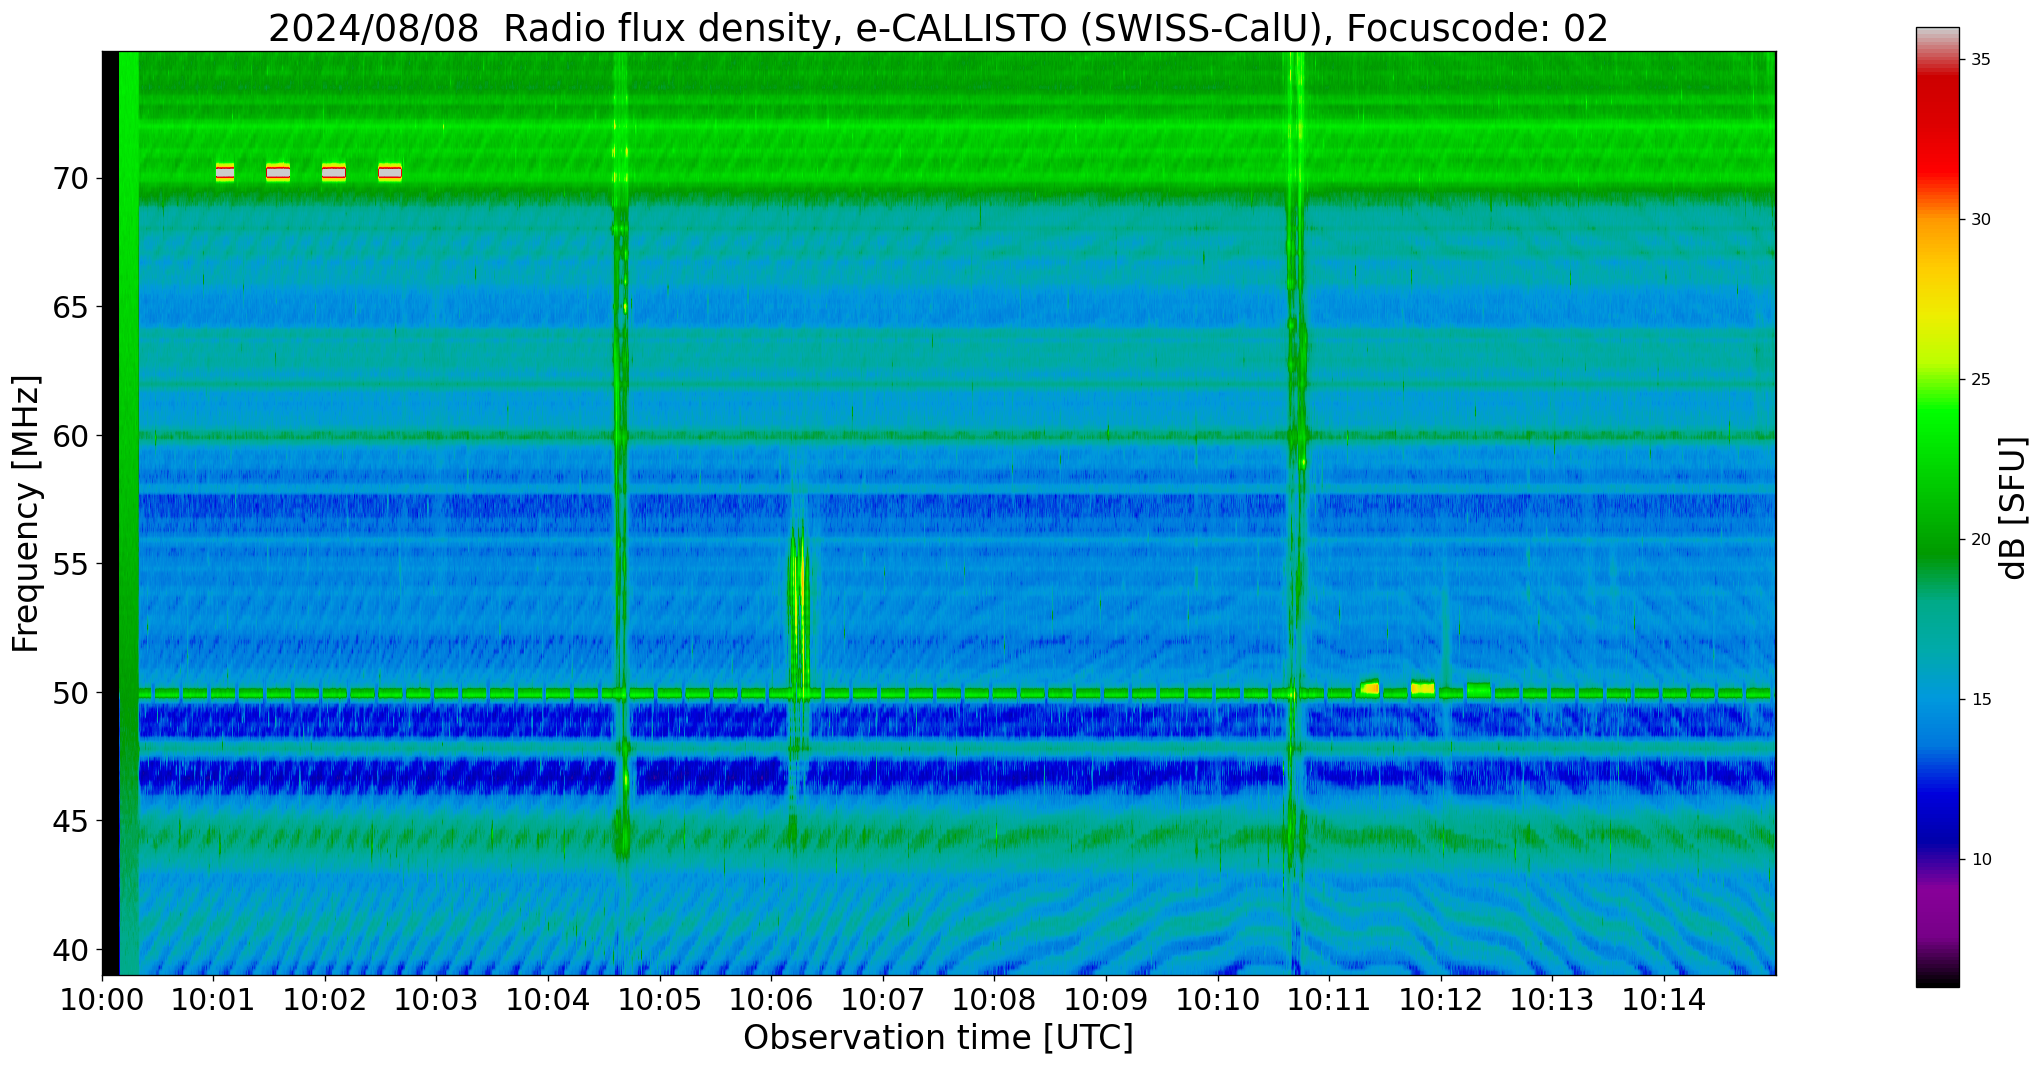2043x1067 pixels.
Task: Click the first red burst marker near 70 MHz
Action: coord(225,172)
